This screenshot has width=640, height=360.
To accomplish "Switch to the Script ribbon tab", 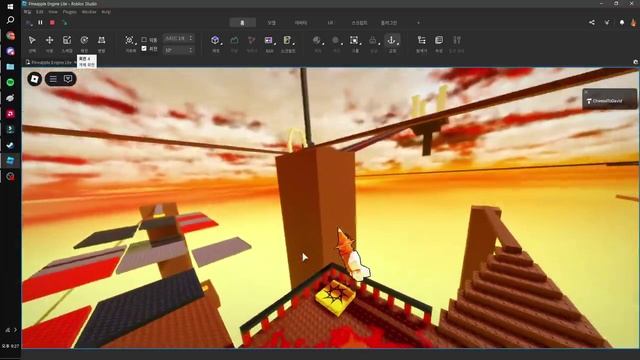I will pos(359,23).
